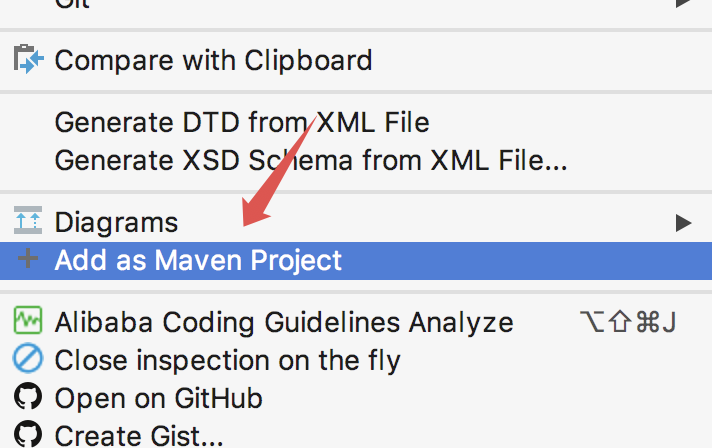Expand the Diagrams submenu arrow
The height and width of the screenshot is (448, 712).
point(683,221)
